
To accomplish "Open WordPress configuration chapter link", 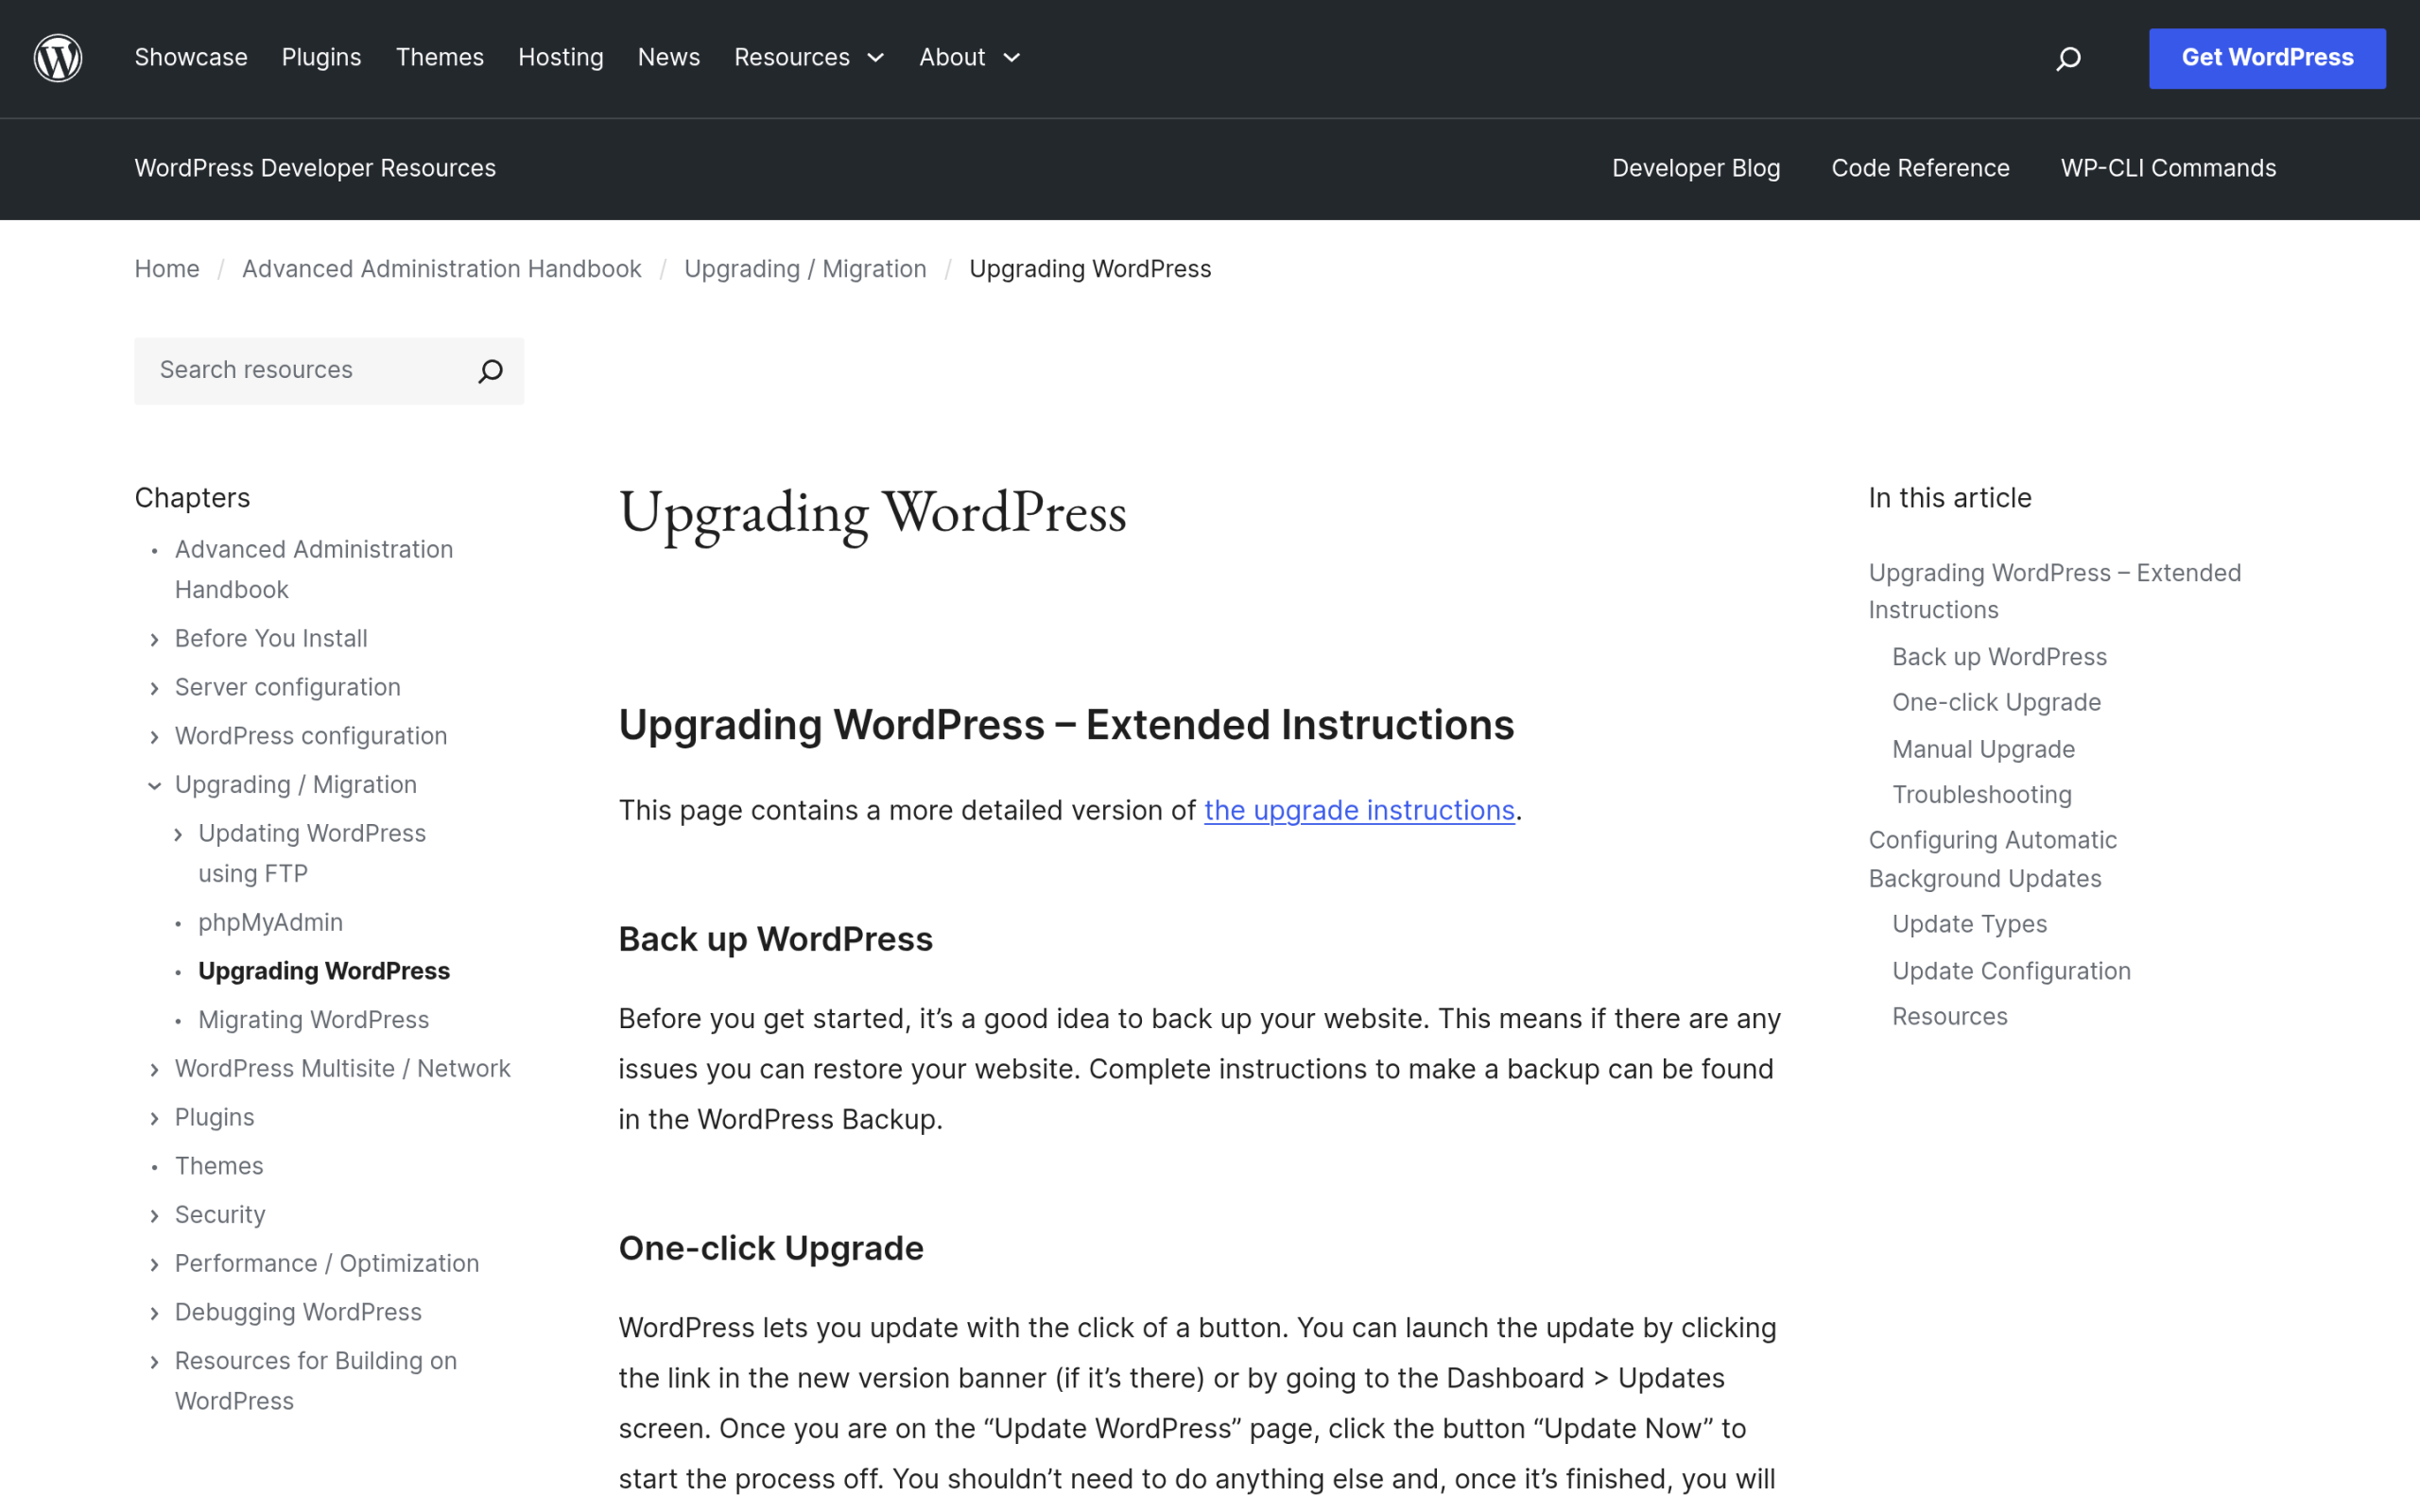I will coord(311,736).
